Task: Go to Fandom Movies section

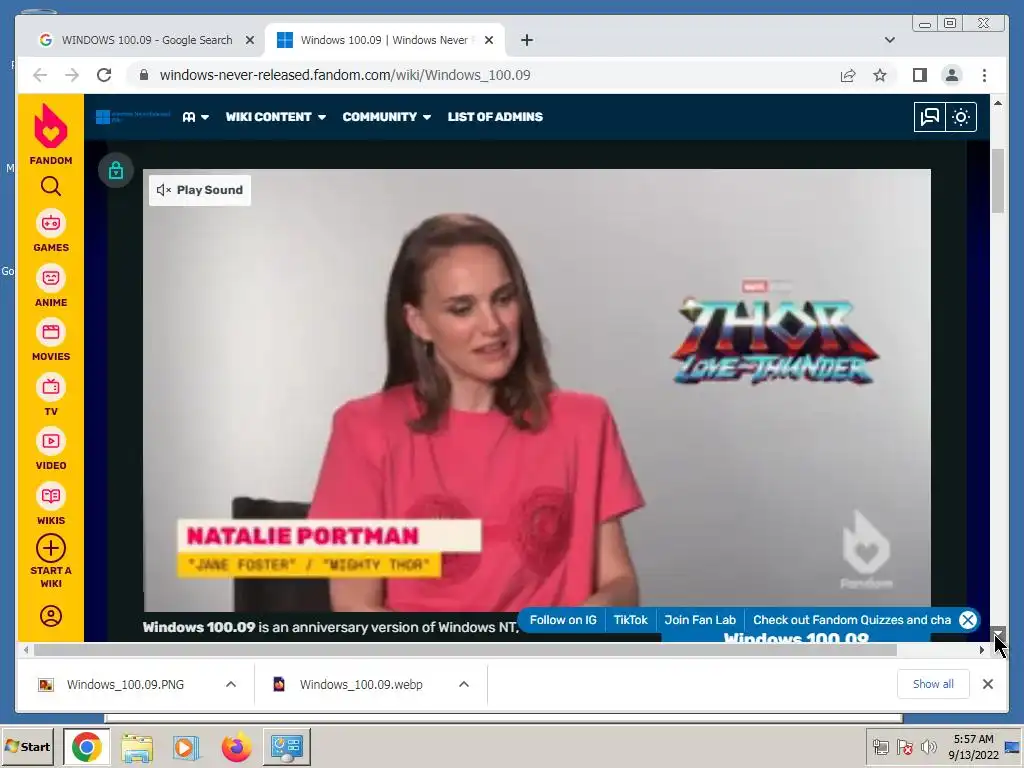Action: [51, 340]
